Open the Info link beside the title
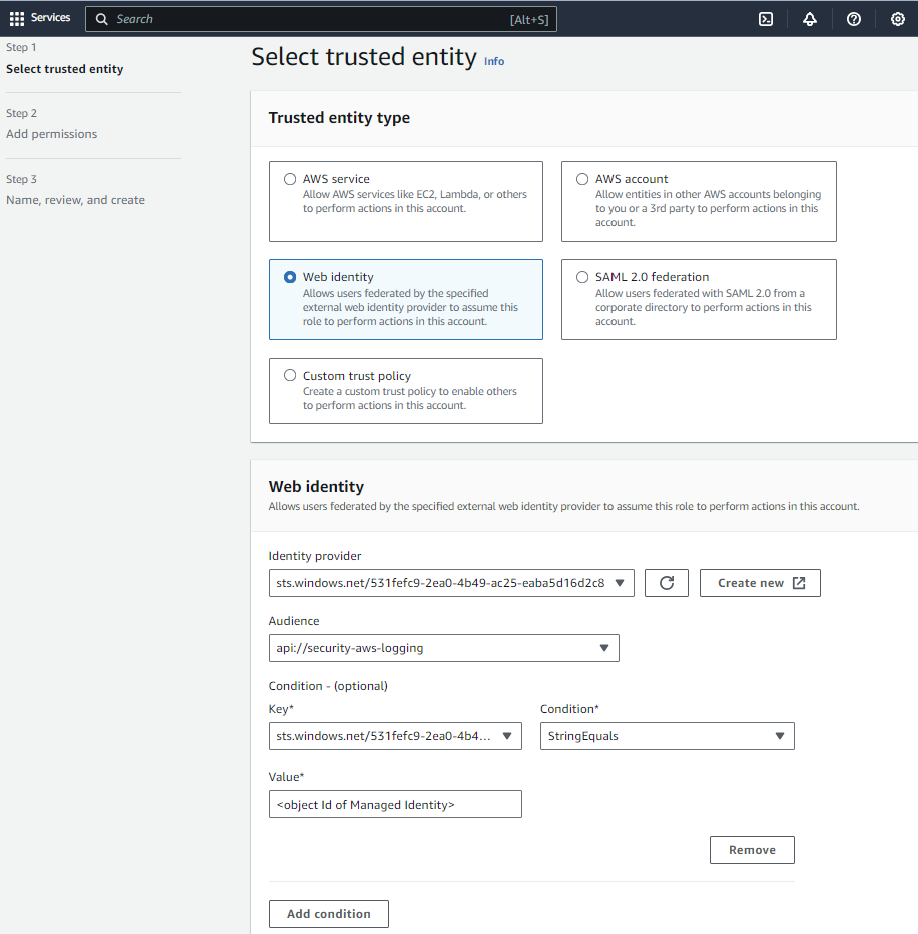 pos(494,61)
